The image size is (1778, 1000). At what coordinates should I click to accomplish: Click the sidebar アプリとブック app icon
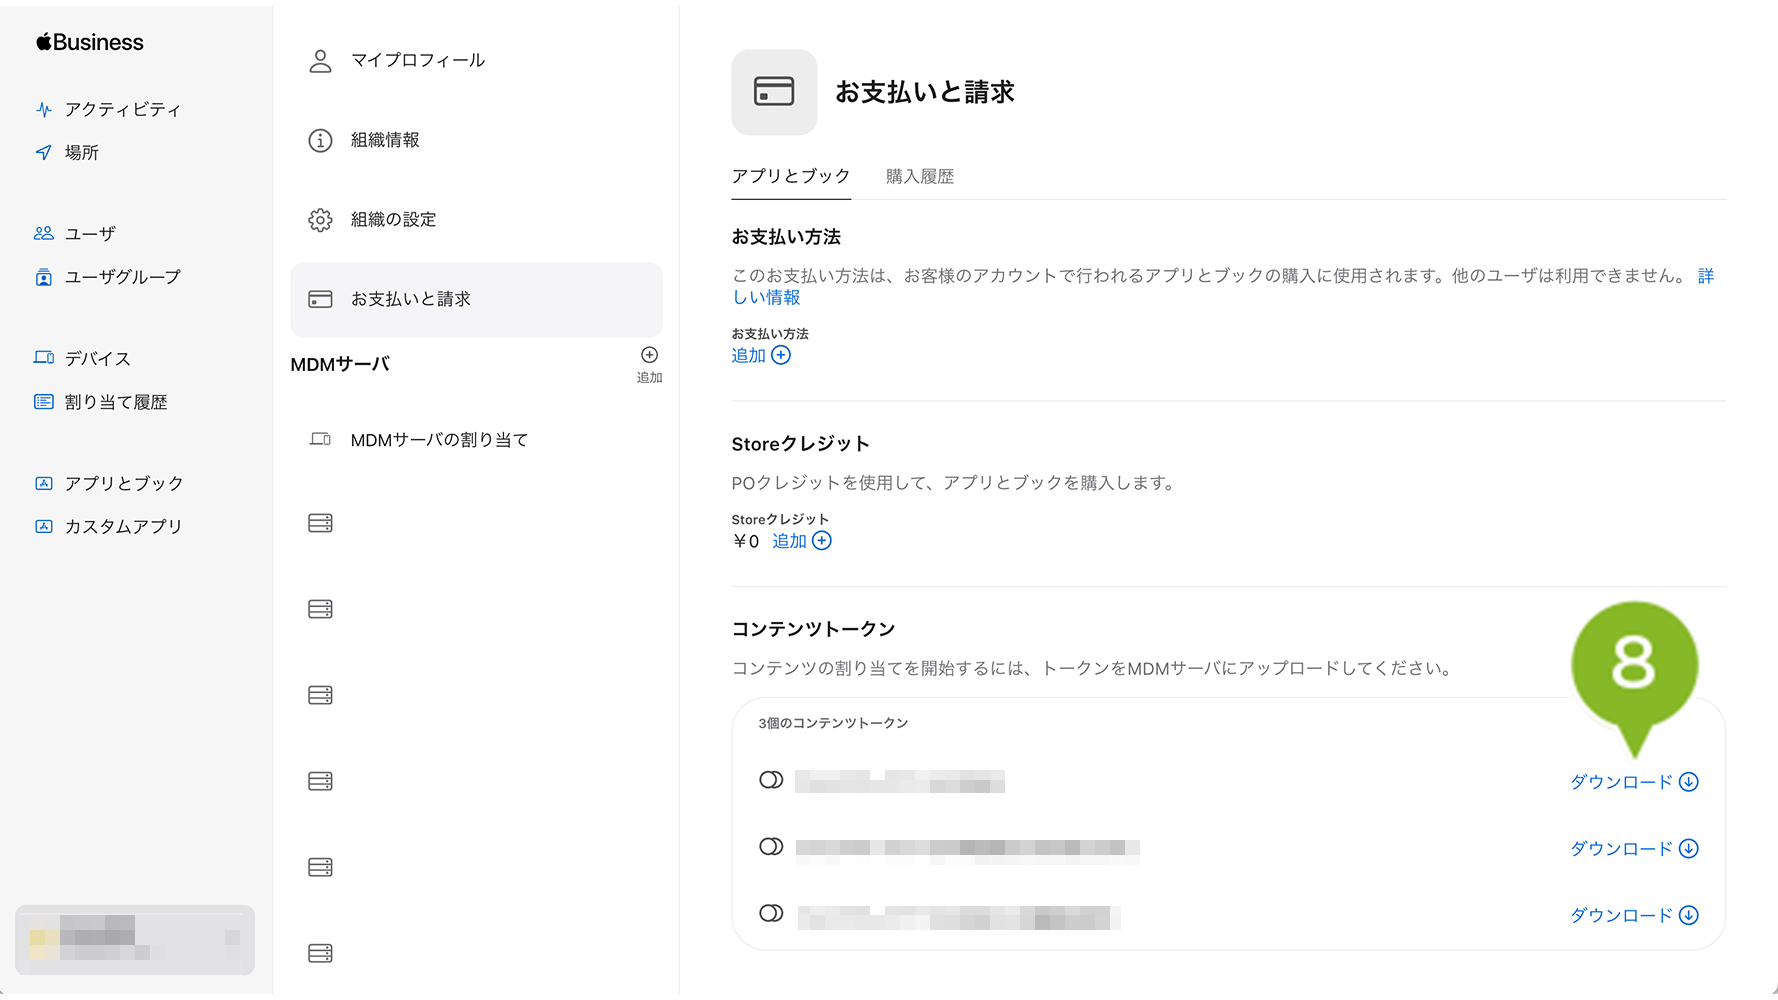pyautogui.click(x=44, y=483)
